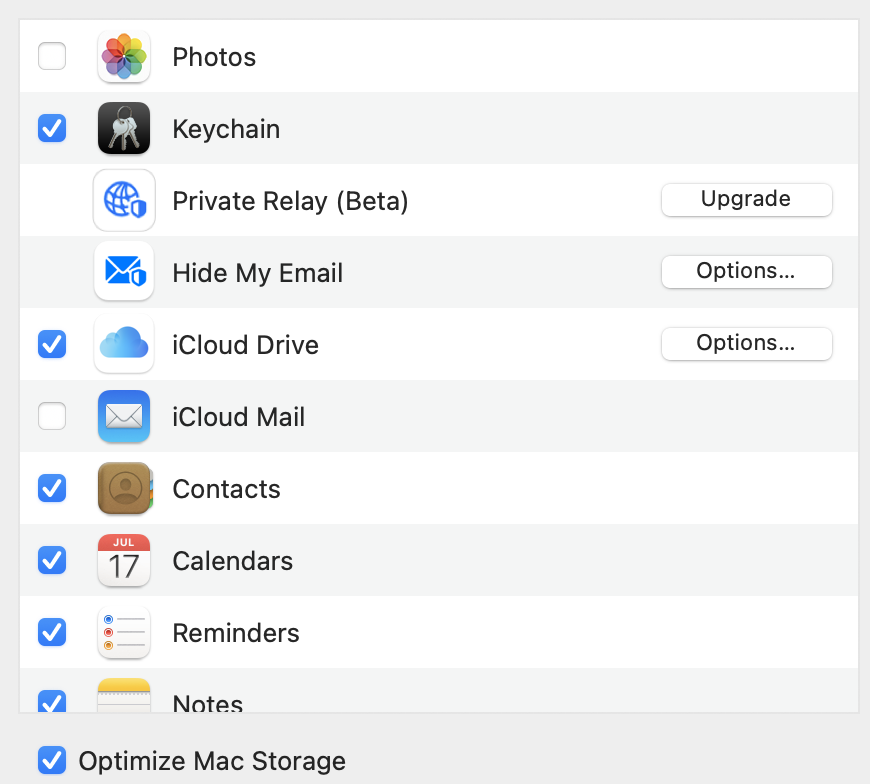Open Options for iCloud Drive
Viewport: 870px width, 784px height.
point(746,343)
